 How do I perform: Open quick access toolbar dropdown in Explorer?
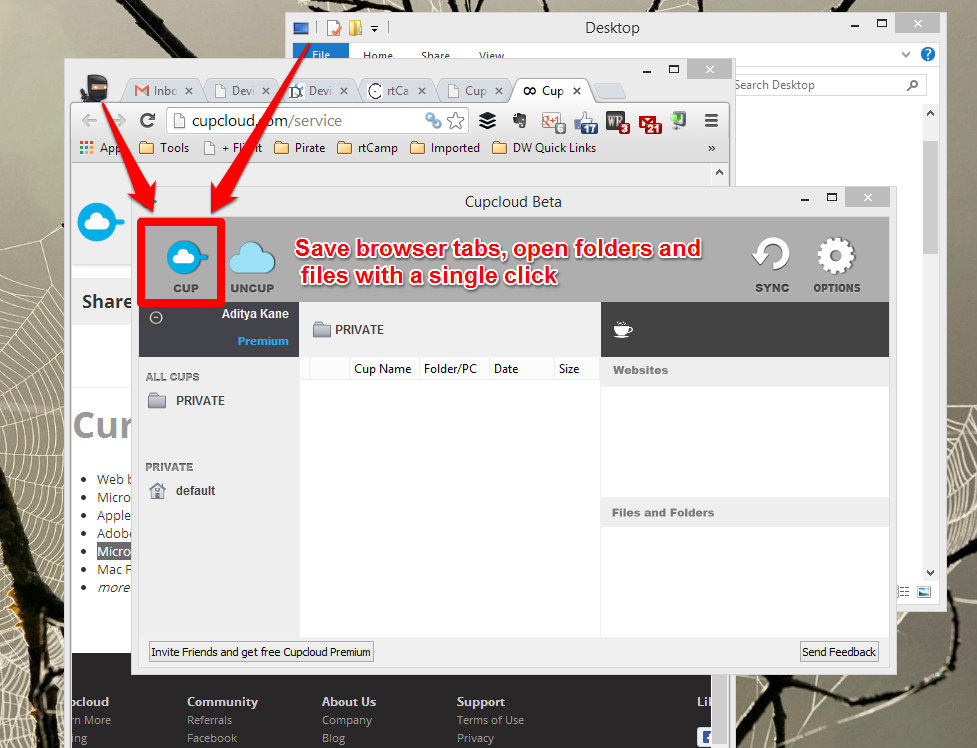374,29
